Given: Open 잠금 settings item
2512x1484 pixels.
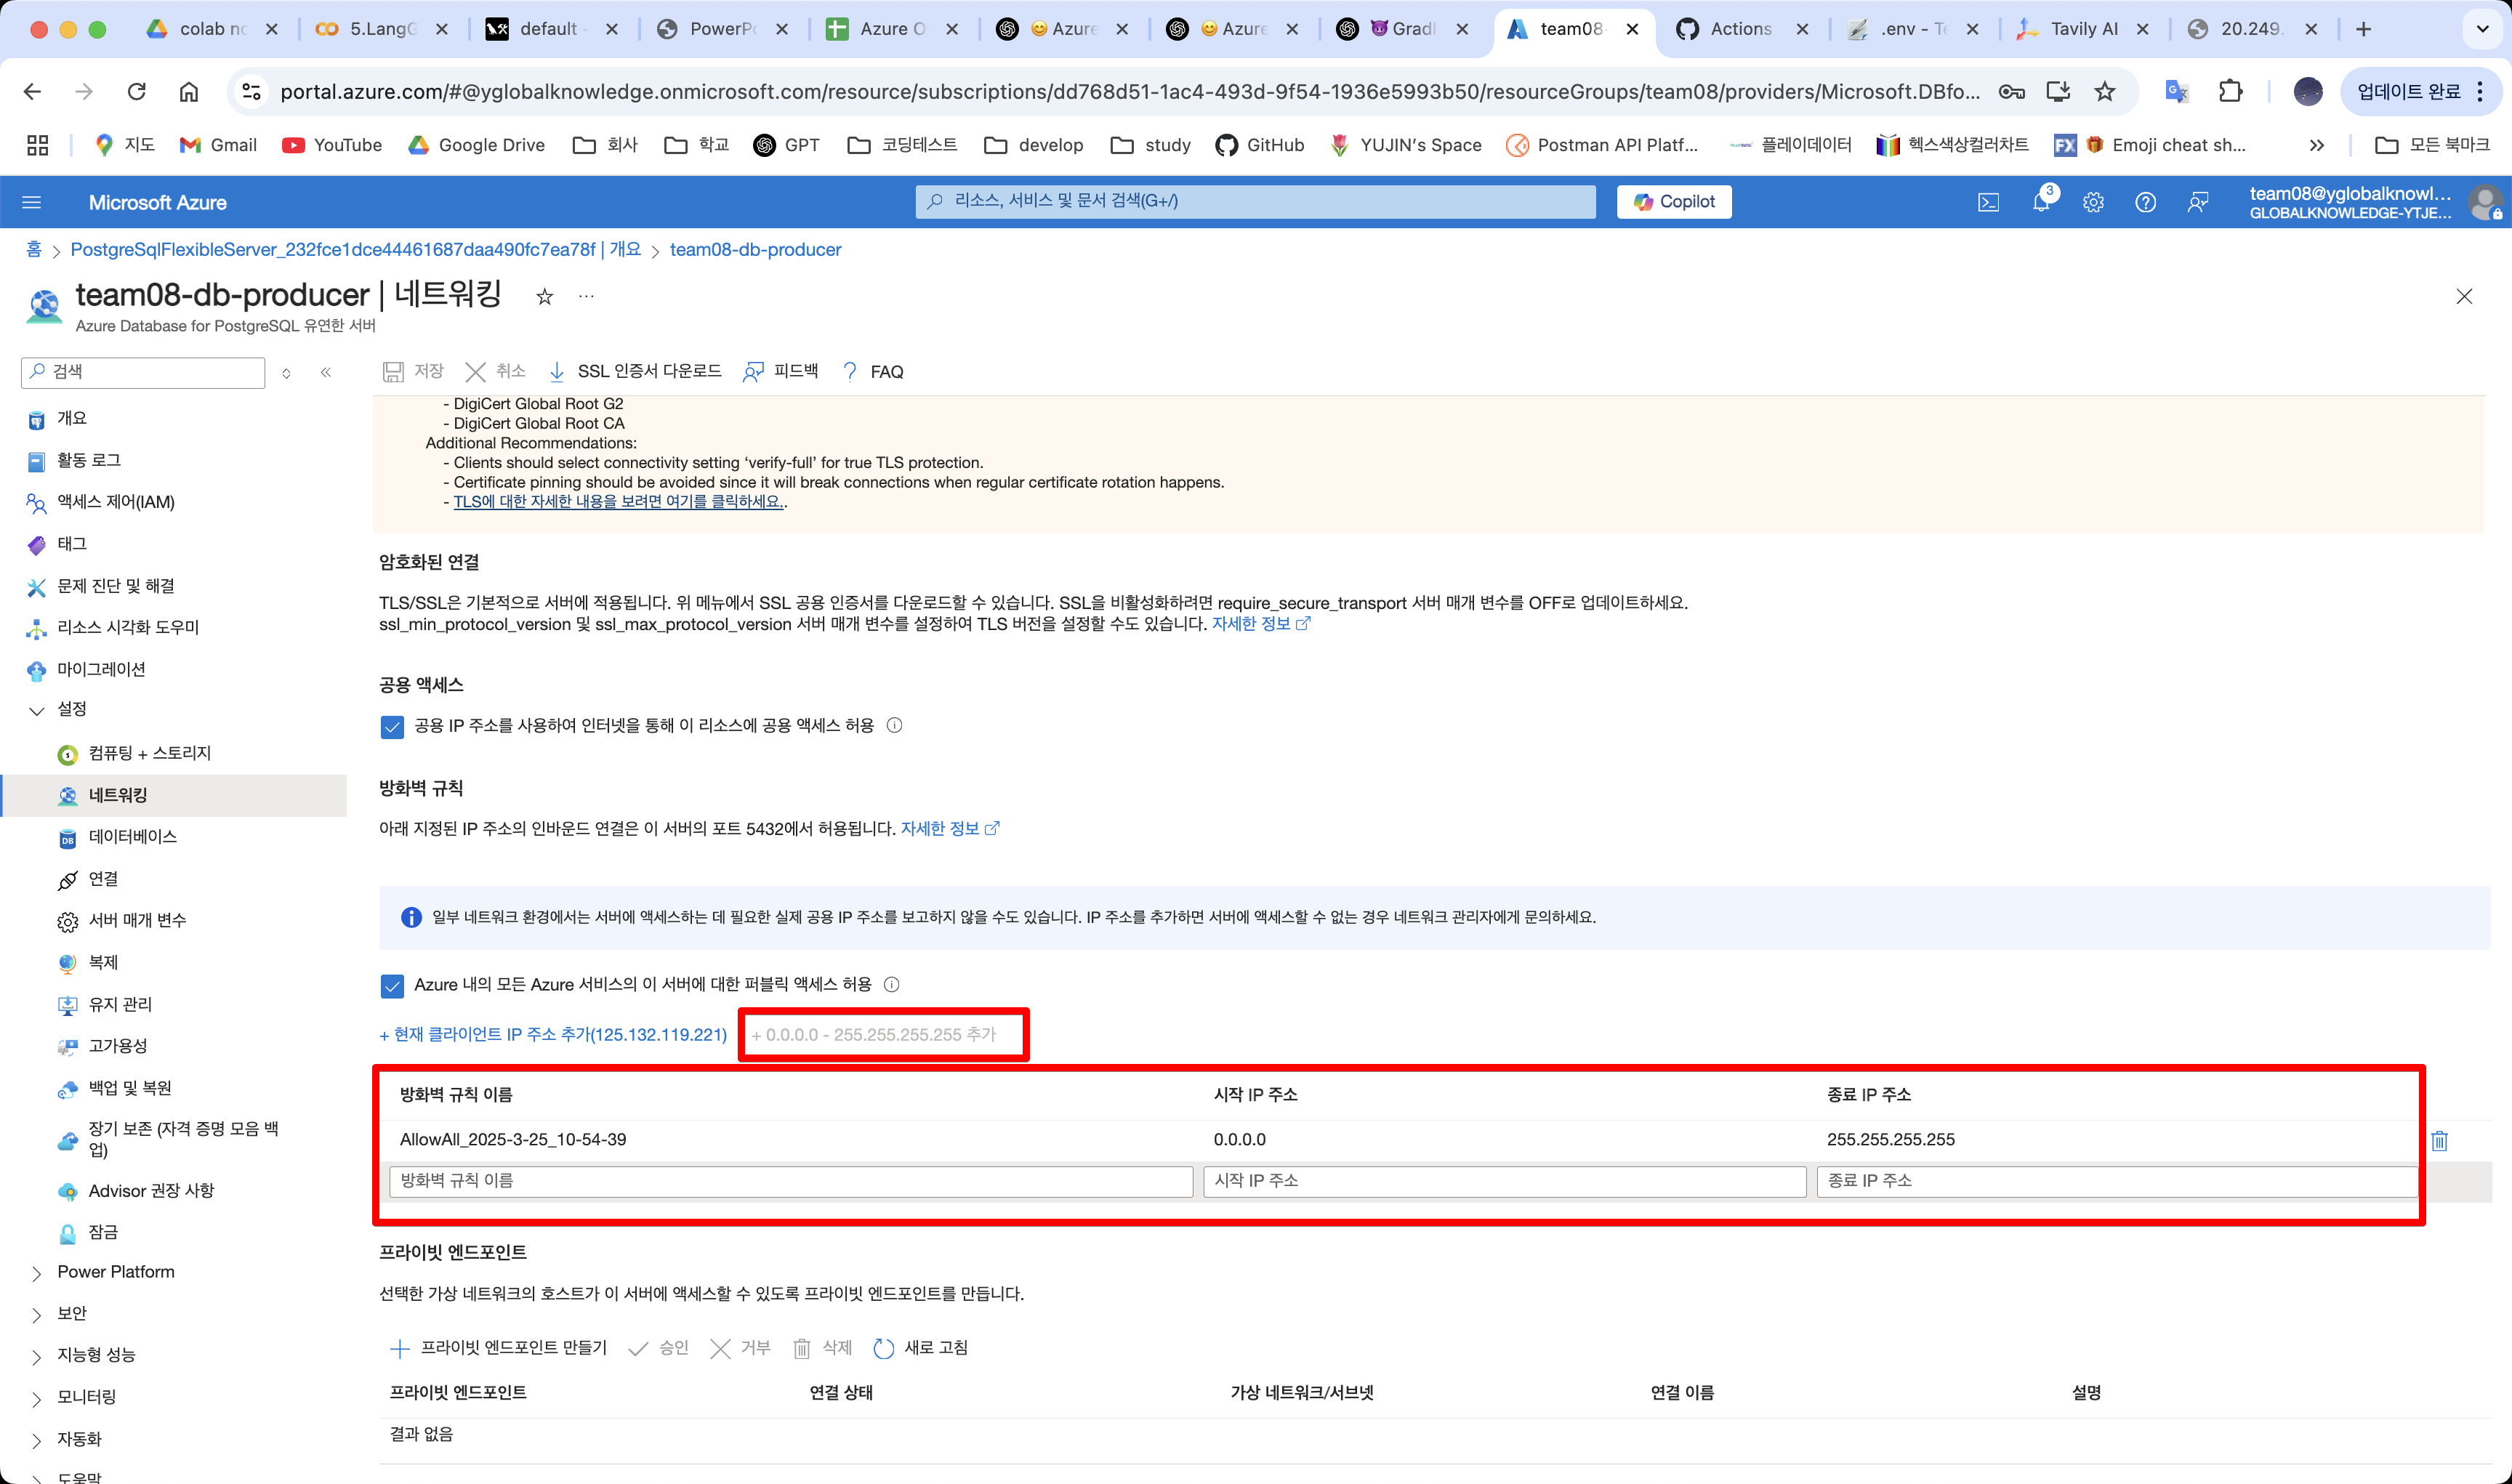Looking at the screenshot, I should pos(103,1233).
